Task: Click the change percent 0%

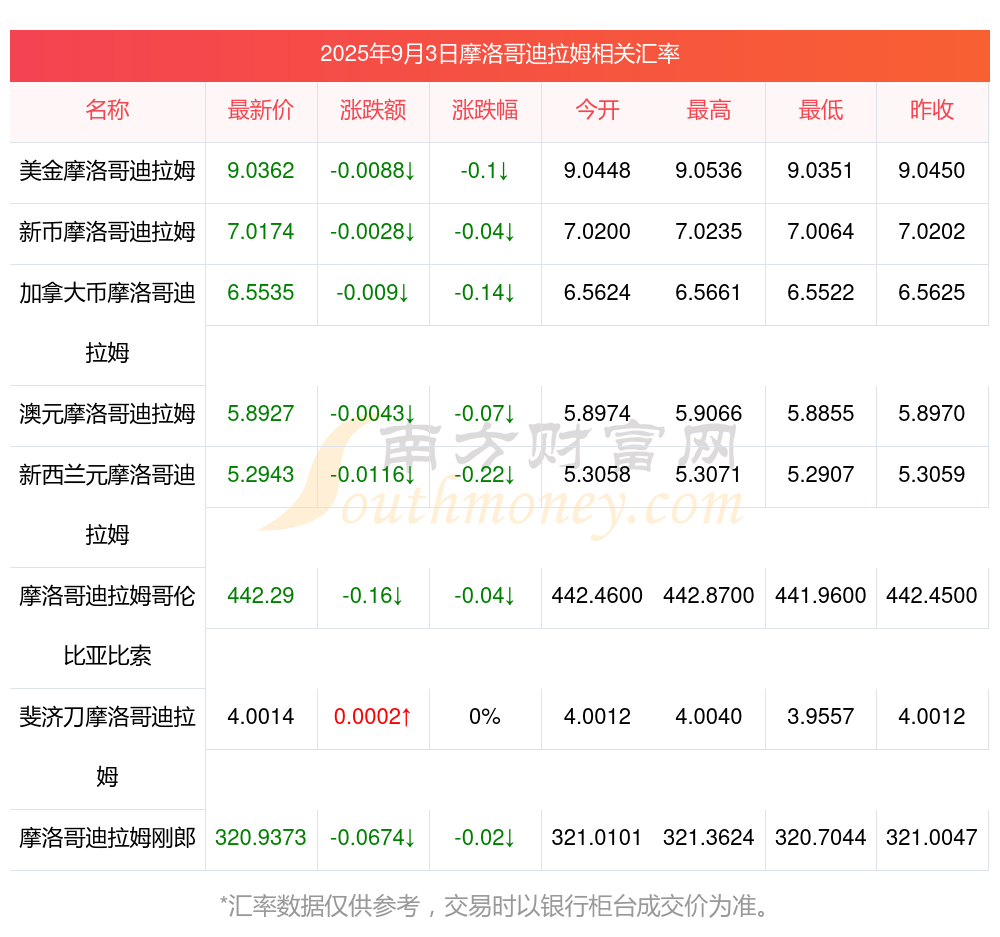Action: click(x=485, y=717)
